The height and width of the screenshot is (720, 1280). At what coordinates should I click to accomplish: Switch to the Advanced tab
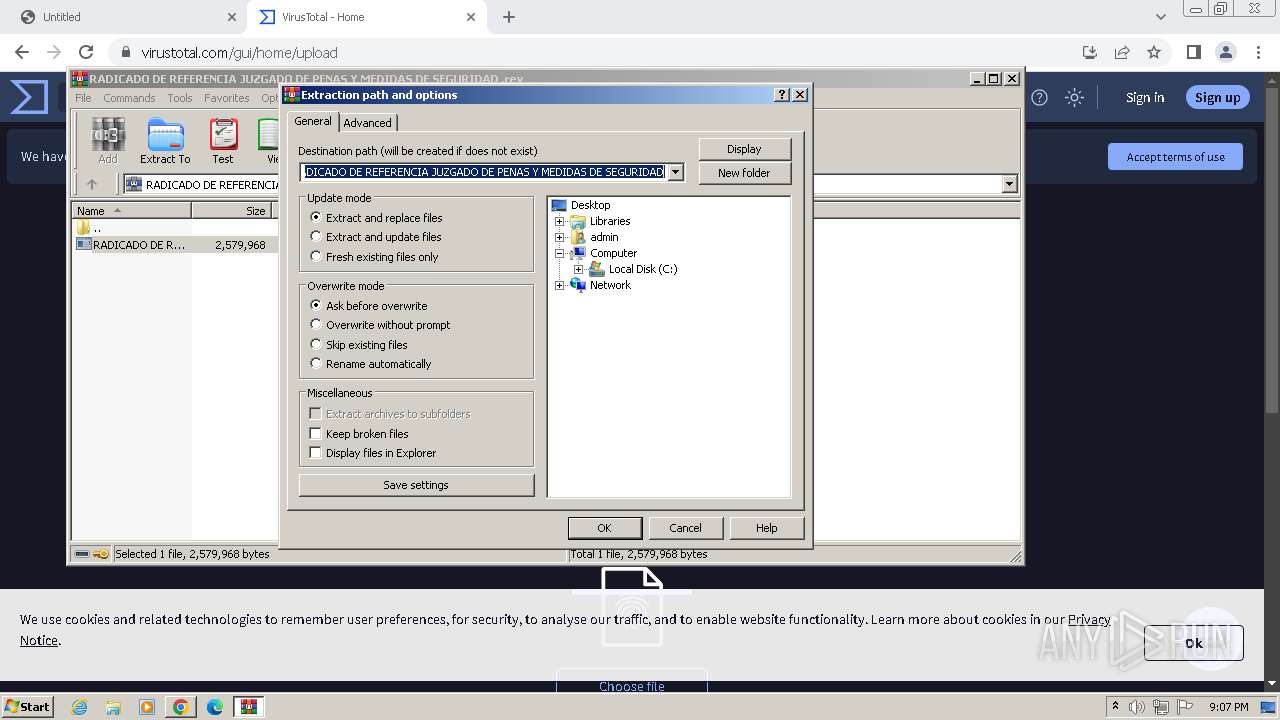point(368,123)
